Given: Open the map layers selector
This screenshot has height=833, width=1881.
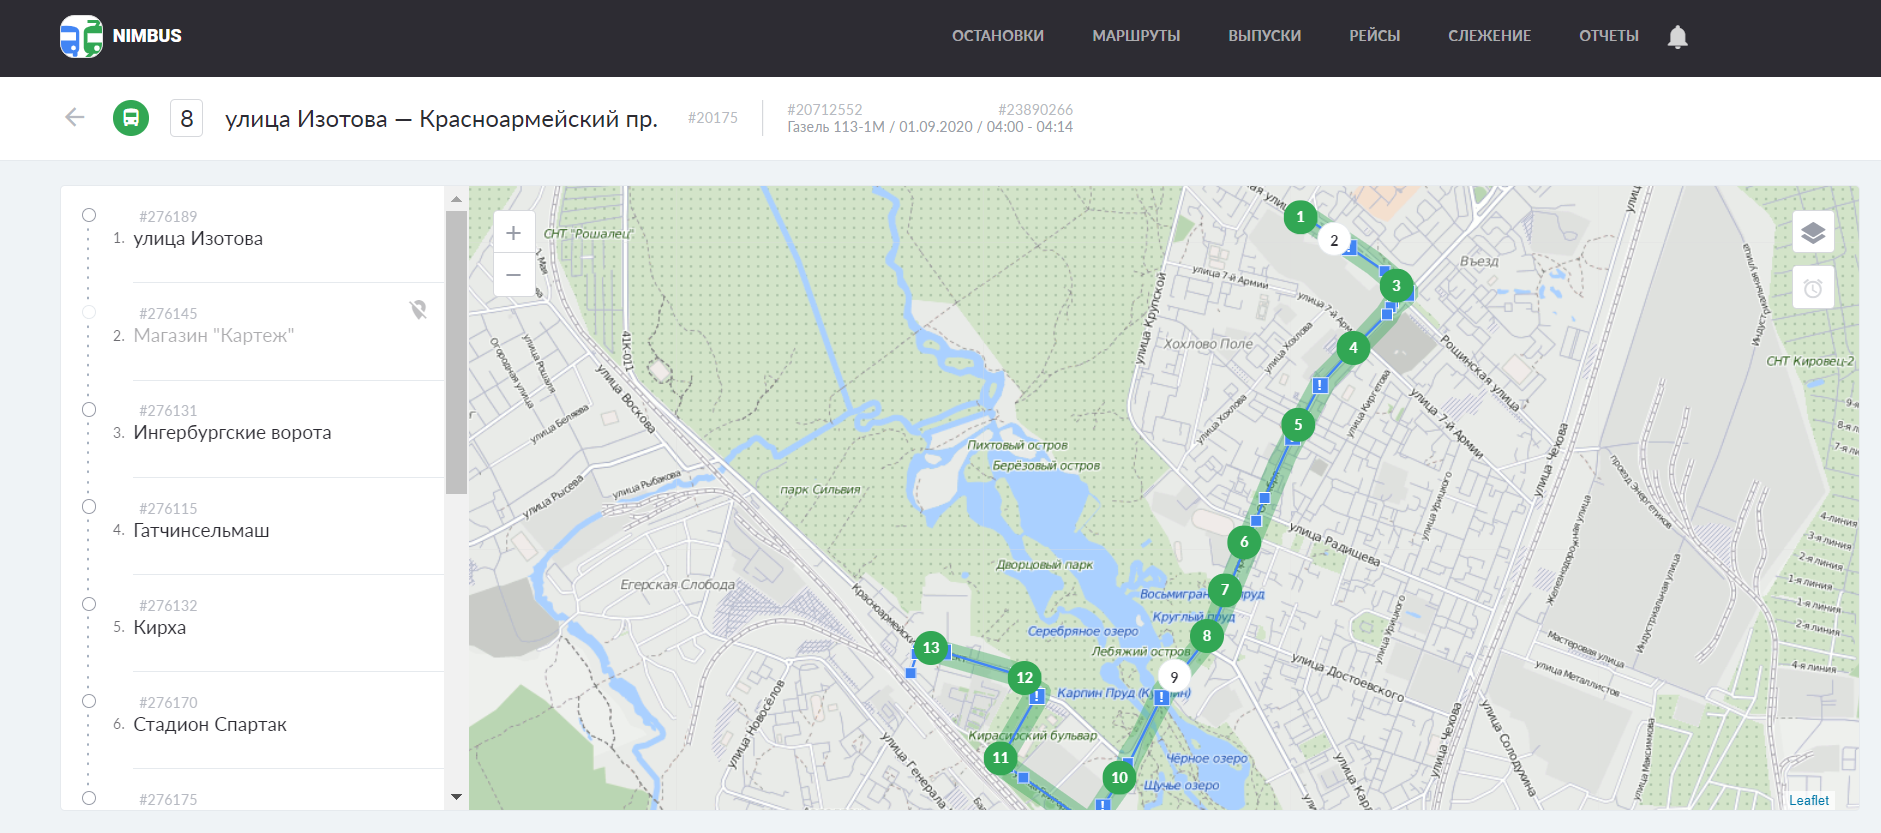Looking at the screenshot, I should pos(1812,233).
